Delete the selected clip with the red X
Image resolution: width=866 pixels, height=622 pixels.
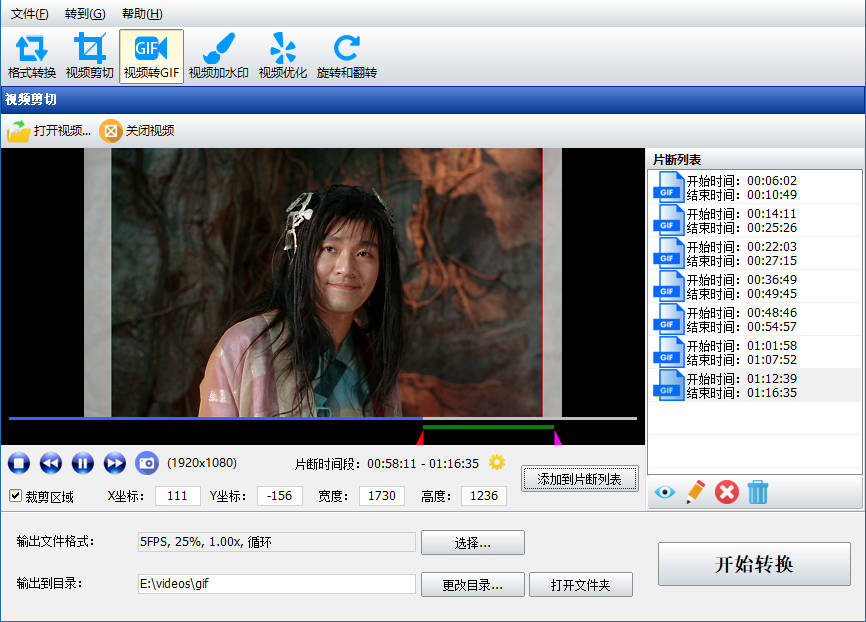[727, 492]
